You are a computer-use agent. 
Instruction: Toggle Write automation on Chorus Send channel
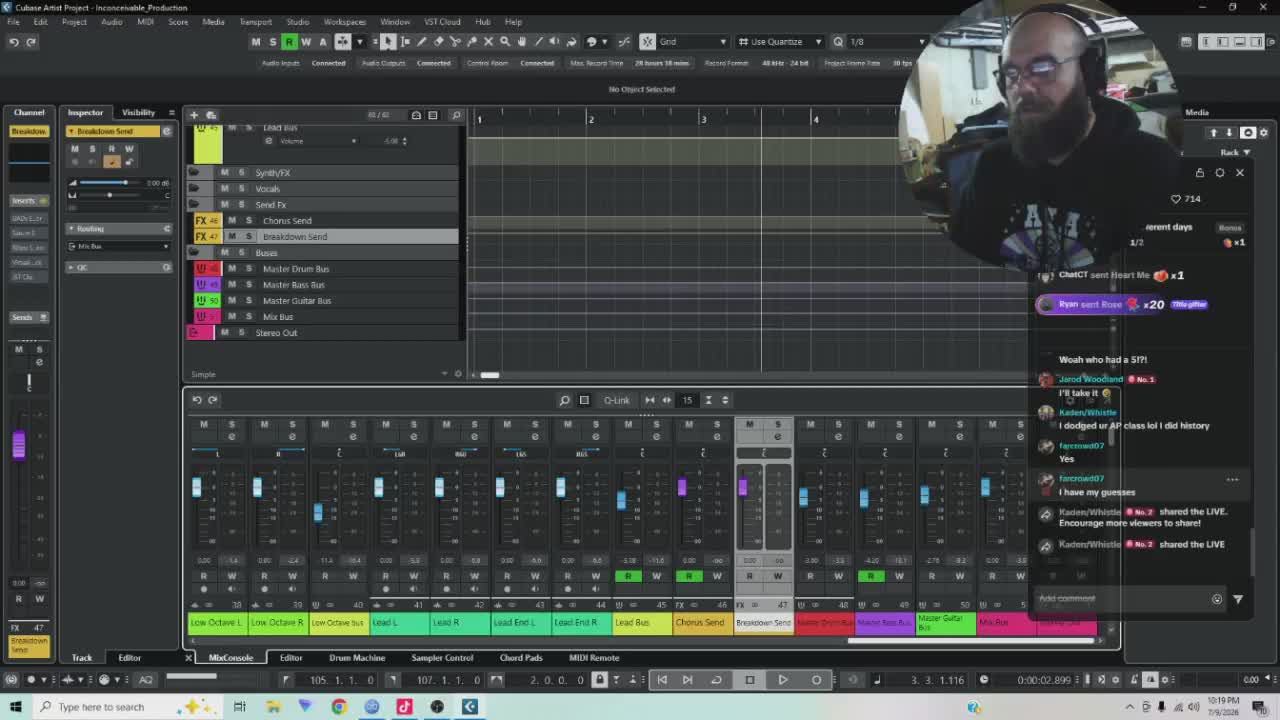point(716,576)
